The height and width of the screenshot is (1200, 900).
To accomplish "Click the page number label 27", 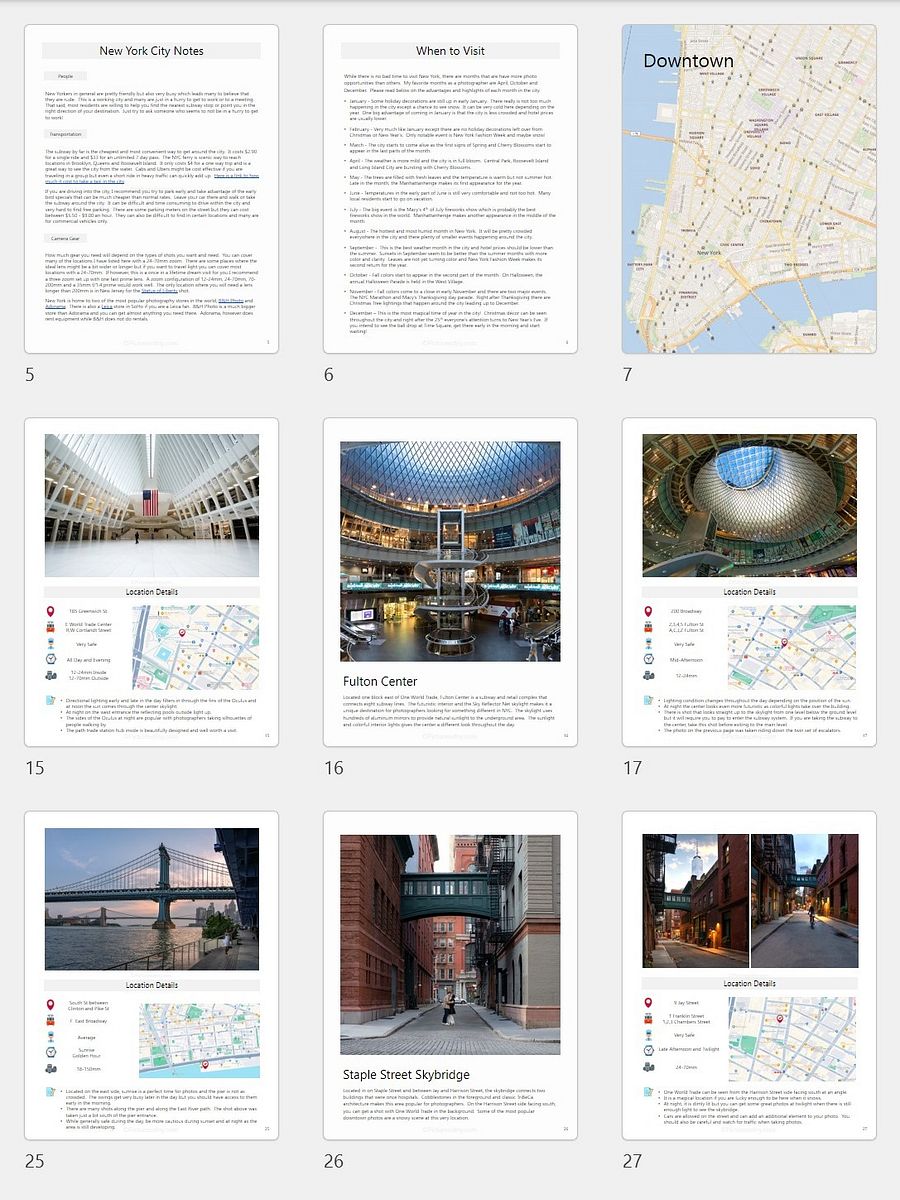I will (x=632, y=1161).
